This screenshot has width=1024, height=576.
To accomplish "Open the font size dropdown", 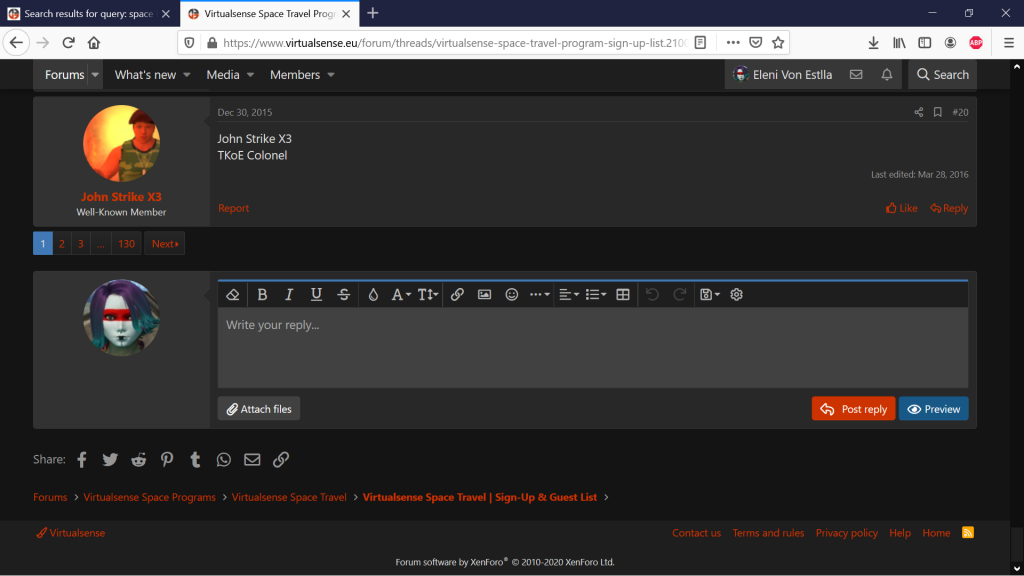I will [x=427, y=295].
